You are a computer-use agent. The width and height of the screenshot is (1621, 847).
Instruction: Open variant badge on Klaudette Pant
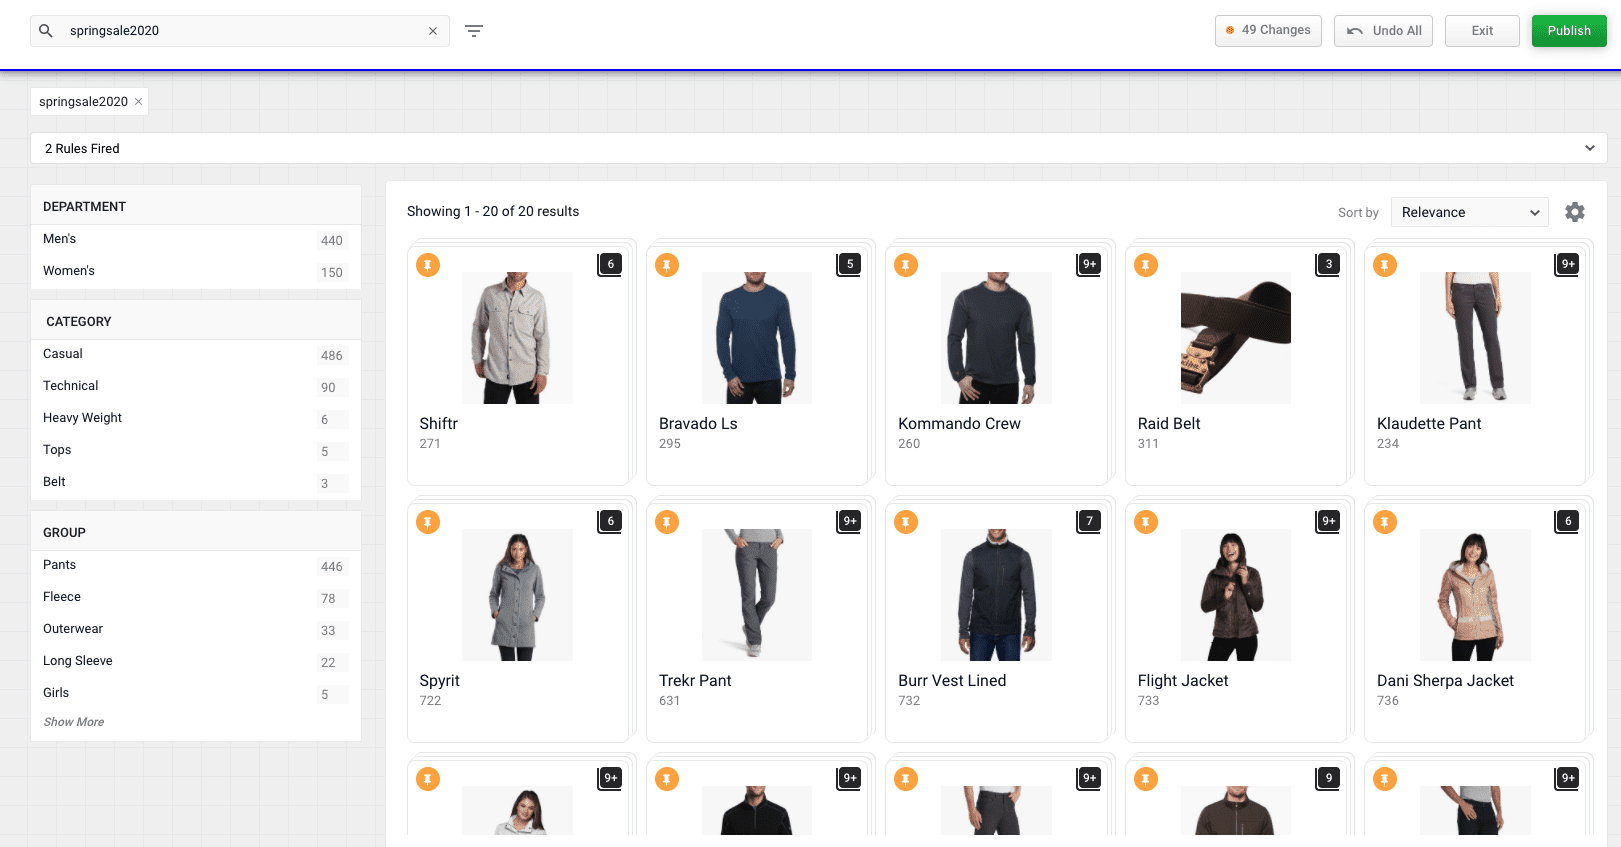click(x=1568, y=264)
